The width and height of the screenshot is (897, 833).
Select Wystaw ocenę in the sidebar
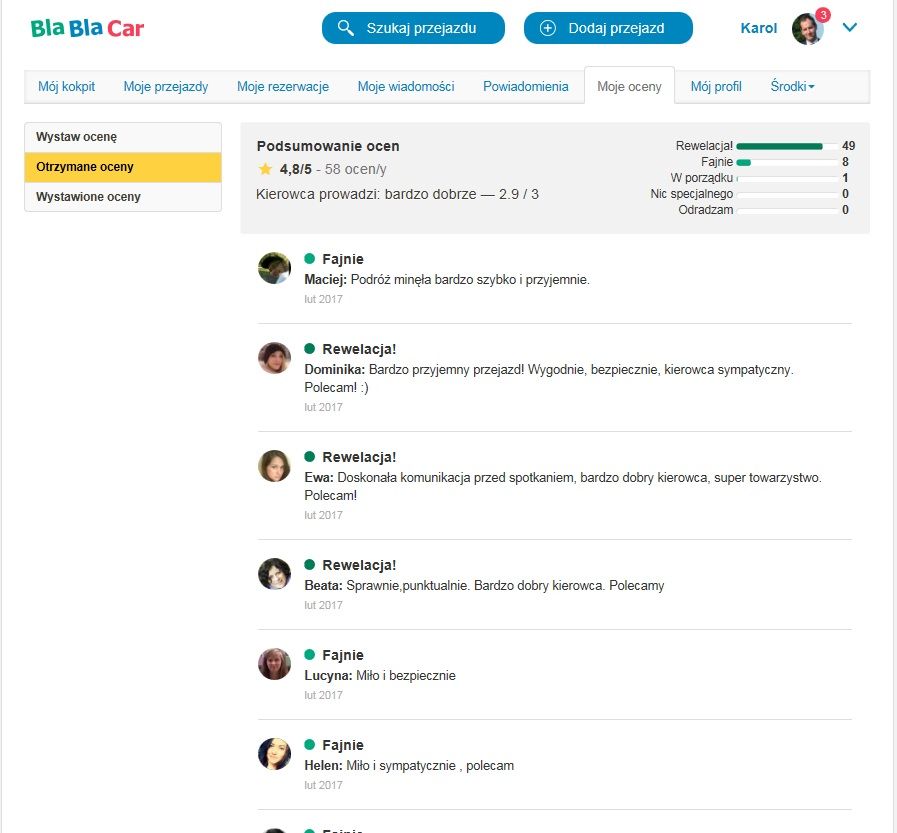tap(123, 137)
